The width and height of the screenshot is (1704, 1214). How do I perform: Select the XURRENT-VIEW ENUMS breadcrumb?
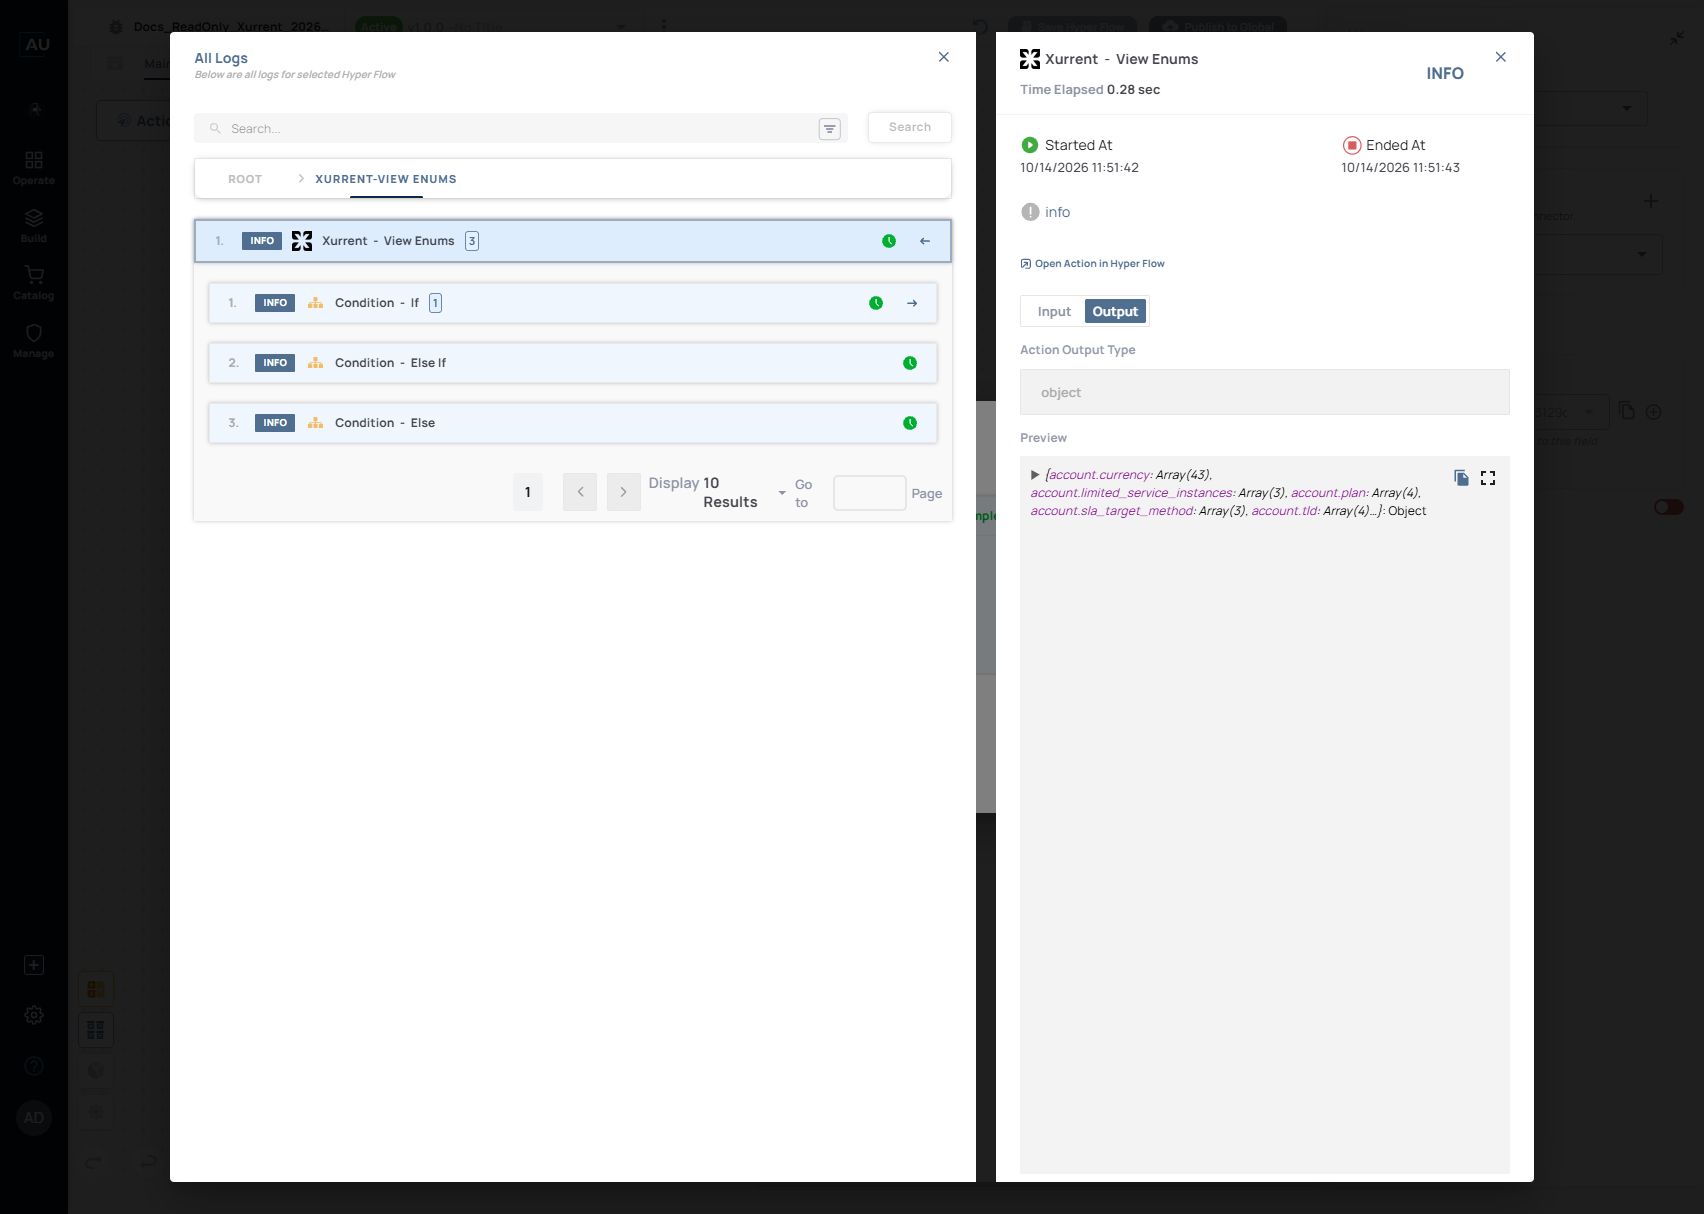386,179
